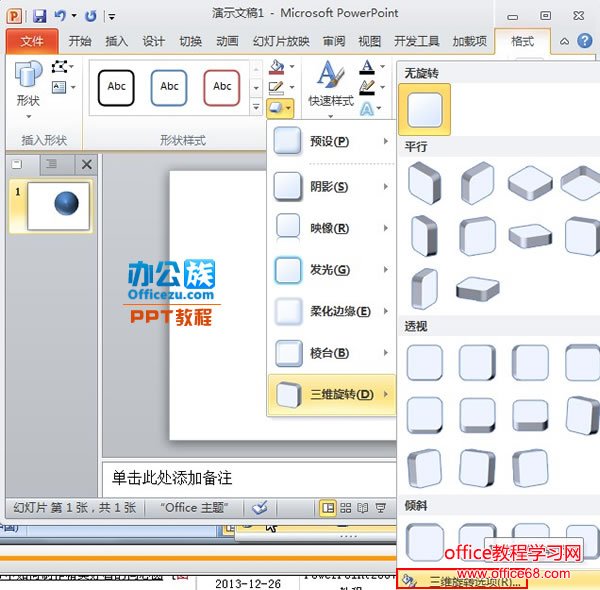Pick the third preset in first 平行 row
This screenshot has width=600, height=590.
click(530, 183)
